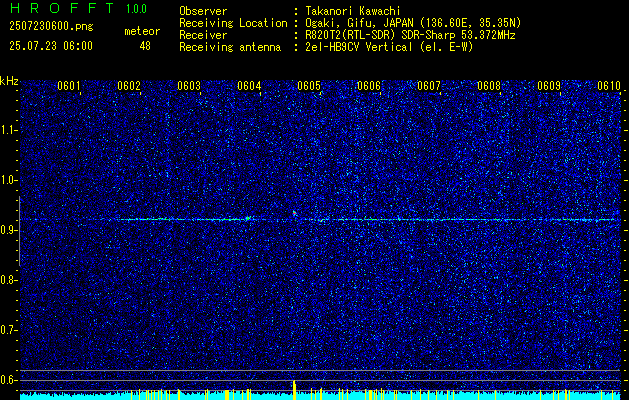
Task: Click the meteor count label
Action: (142, 31)
